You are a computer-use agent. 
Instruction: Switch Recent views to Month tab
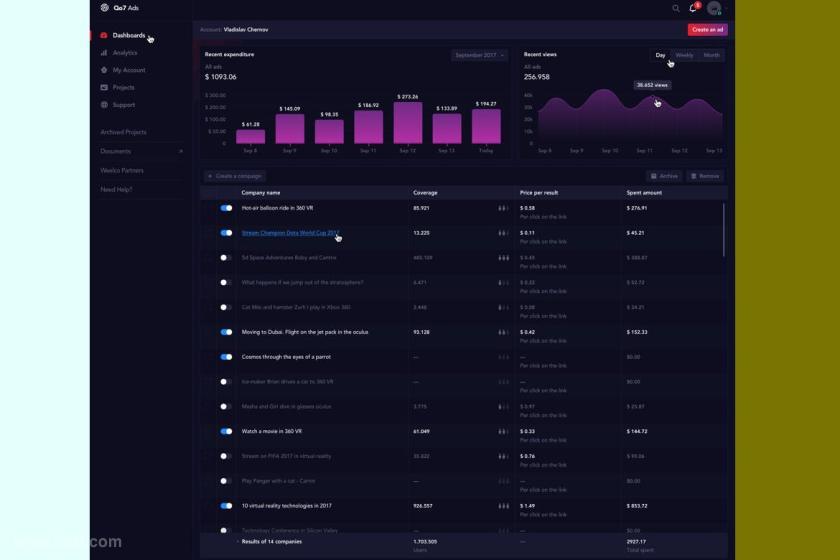pos(711,55)
